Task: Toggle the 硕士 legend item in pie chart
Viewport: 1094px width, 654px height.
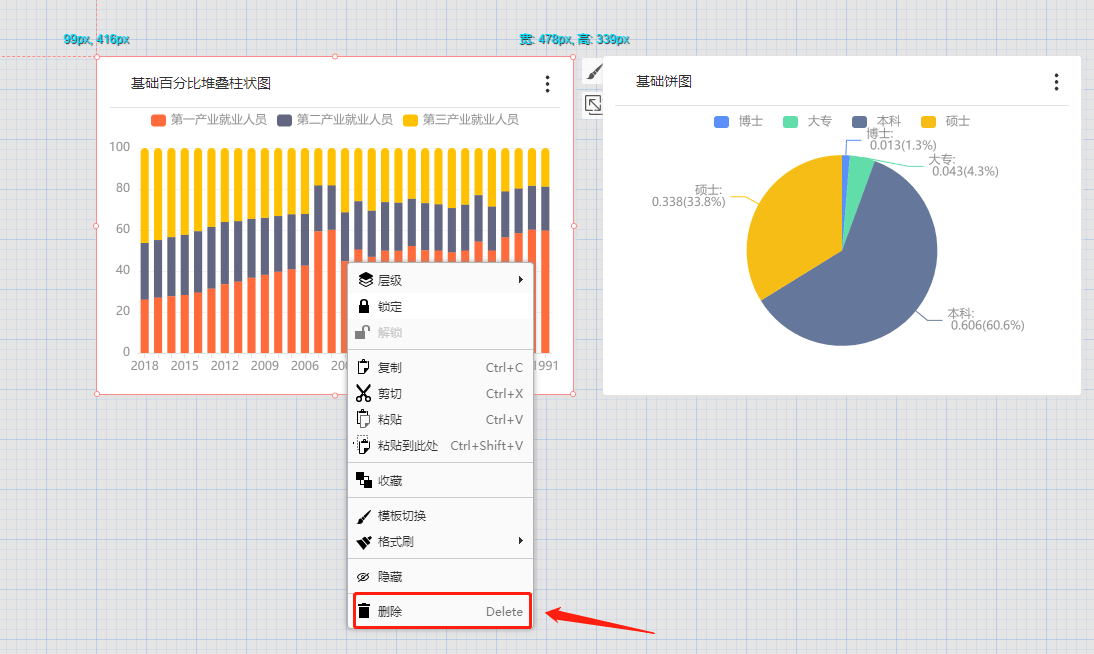Action: coord(945,121)
